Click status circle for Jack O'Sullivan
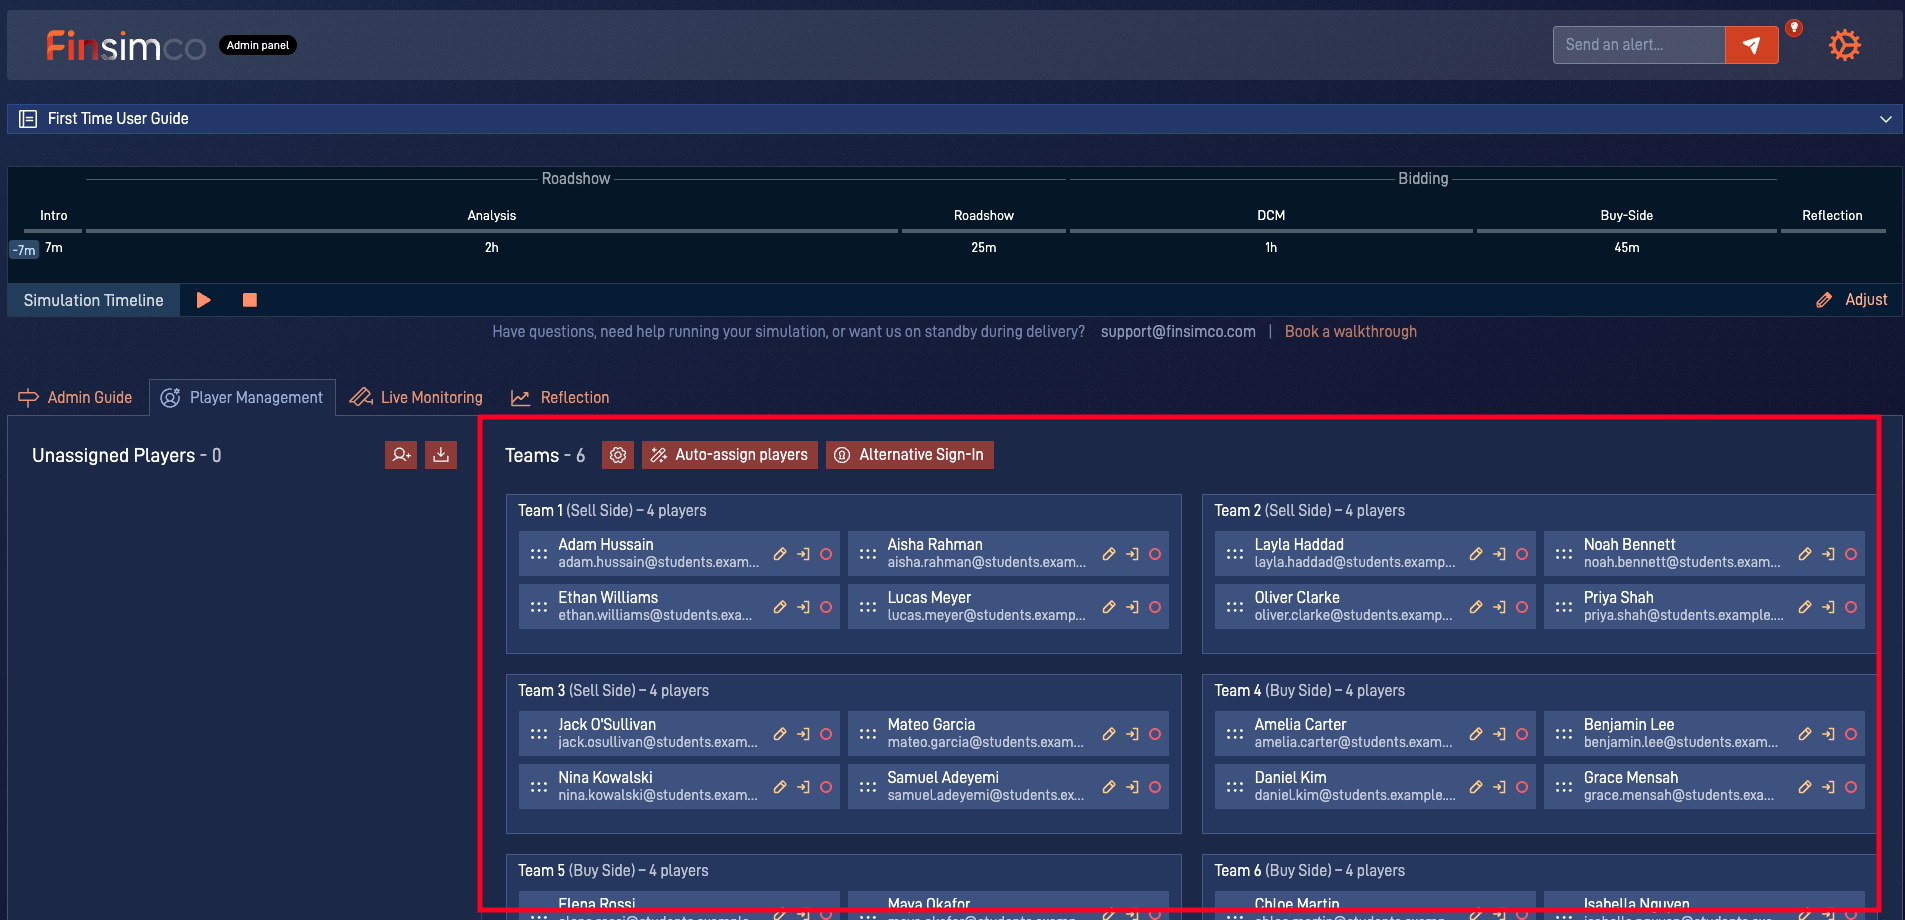The width and height of the screenshot is (1905, 920). (x=826, y=734)
